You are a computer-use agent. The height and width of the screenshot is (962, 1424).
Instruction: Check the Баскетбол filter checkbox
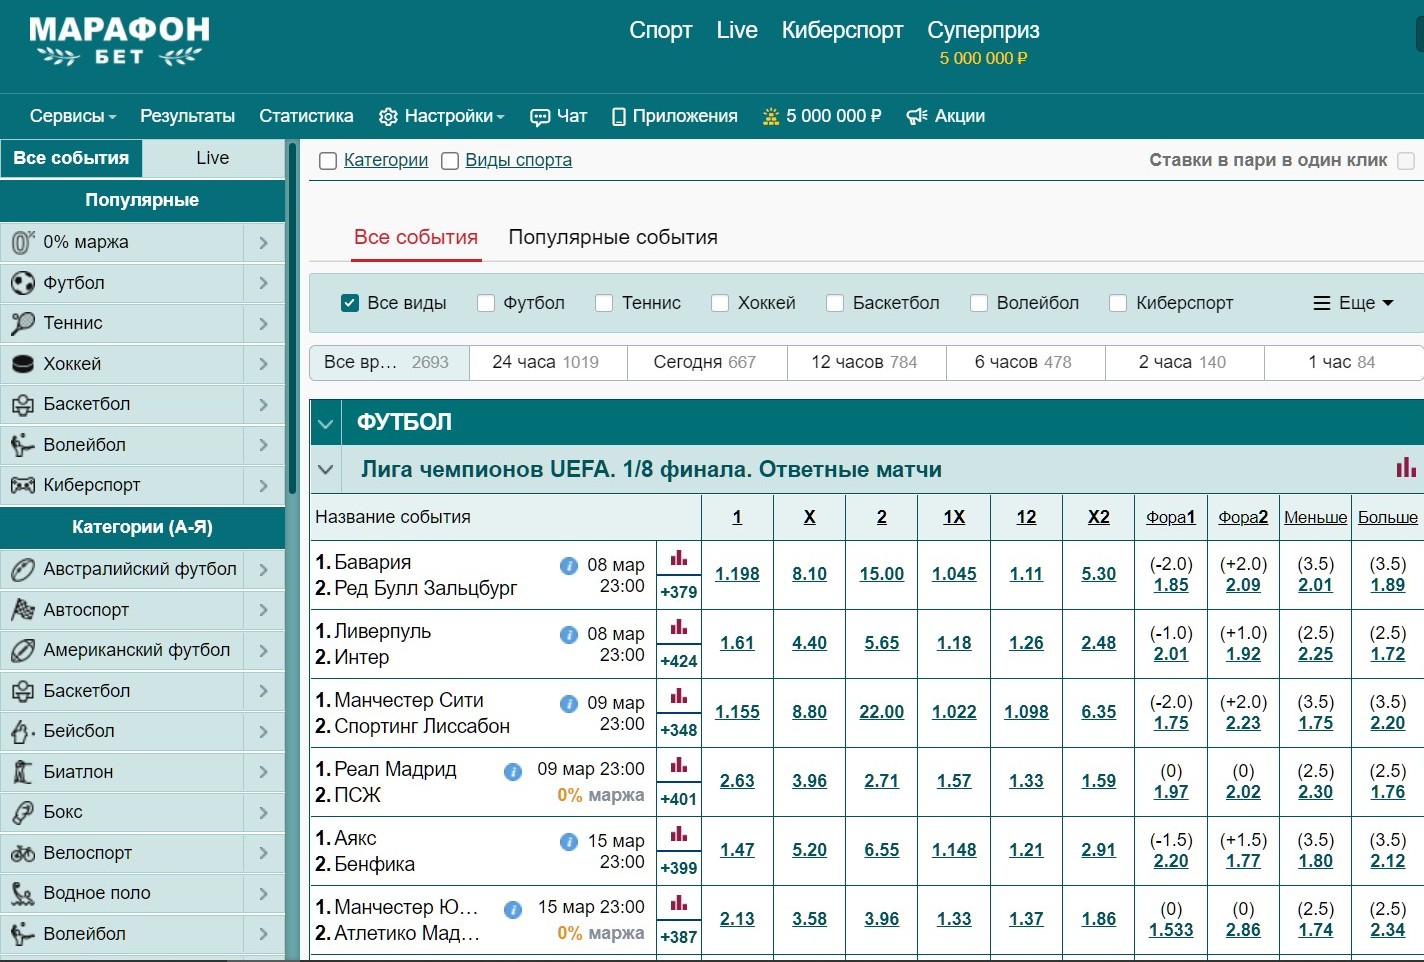(835, 303)
